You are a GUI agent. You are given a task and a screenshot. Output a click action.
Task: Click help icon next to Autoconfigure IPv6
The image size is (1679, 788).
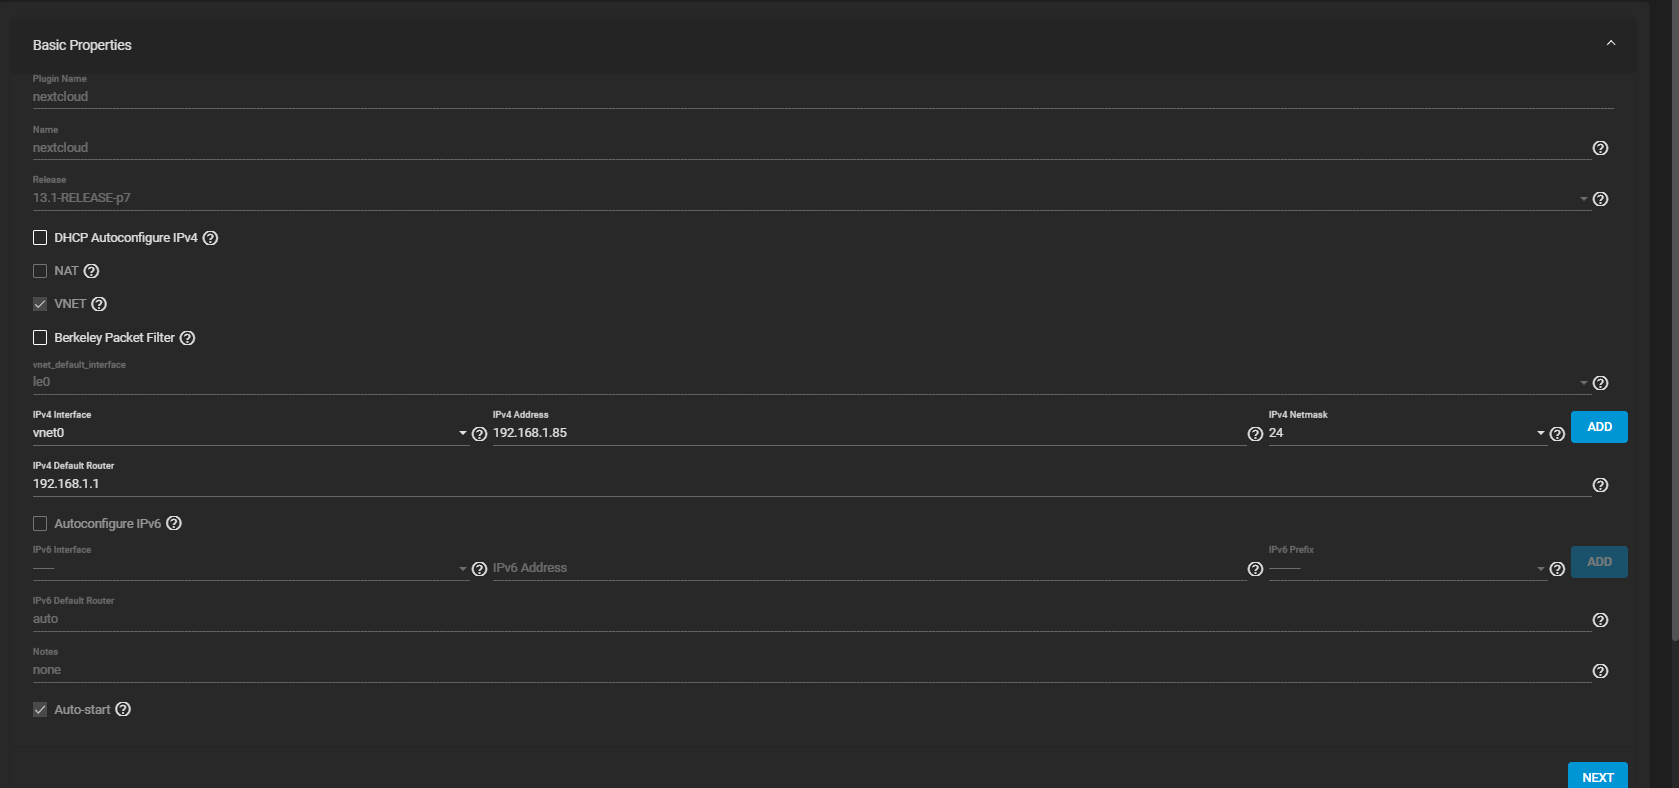174,523
